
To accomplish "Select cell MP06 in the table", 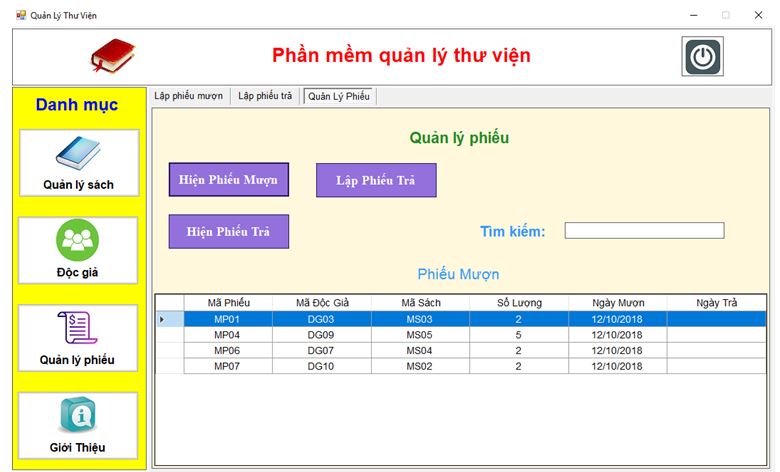I will tap(228, 350).
